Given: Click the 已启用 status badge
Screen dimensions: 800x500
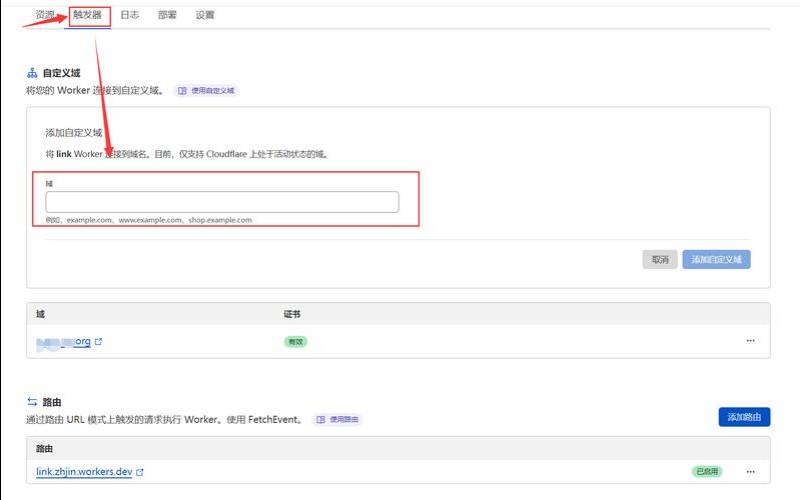Looking at the screenshot, I should [x=707, y=471].
